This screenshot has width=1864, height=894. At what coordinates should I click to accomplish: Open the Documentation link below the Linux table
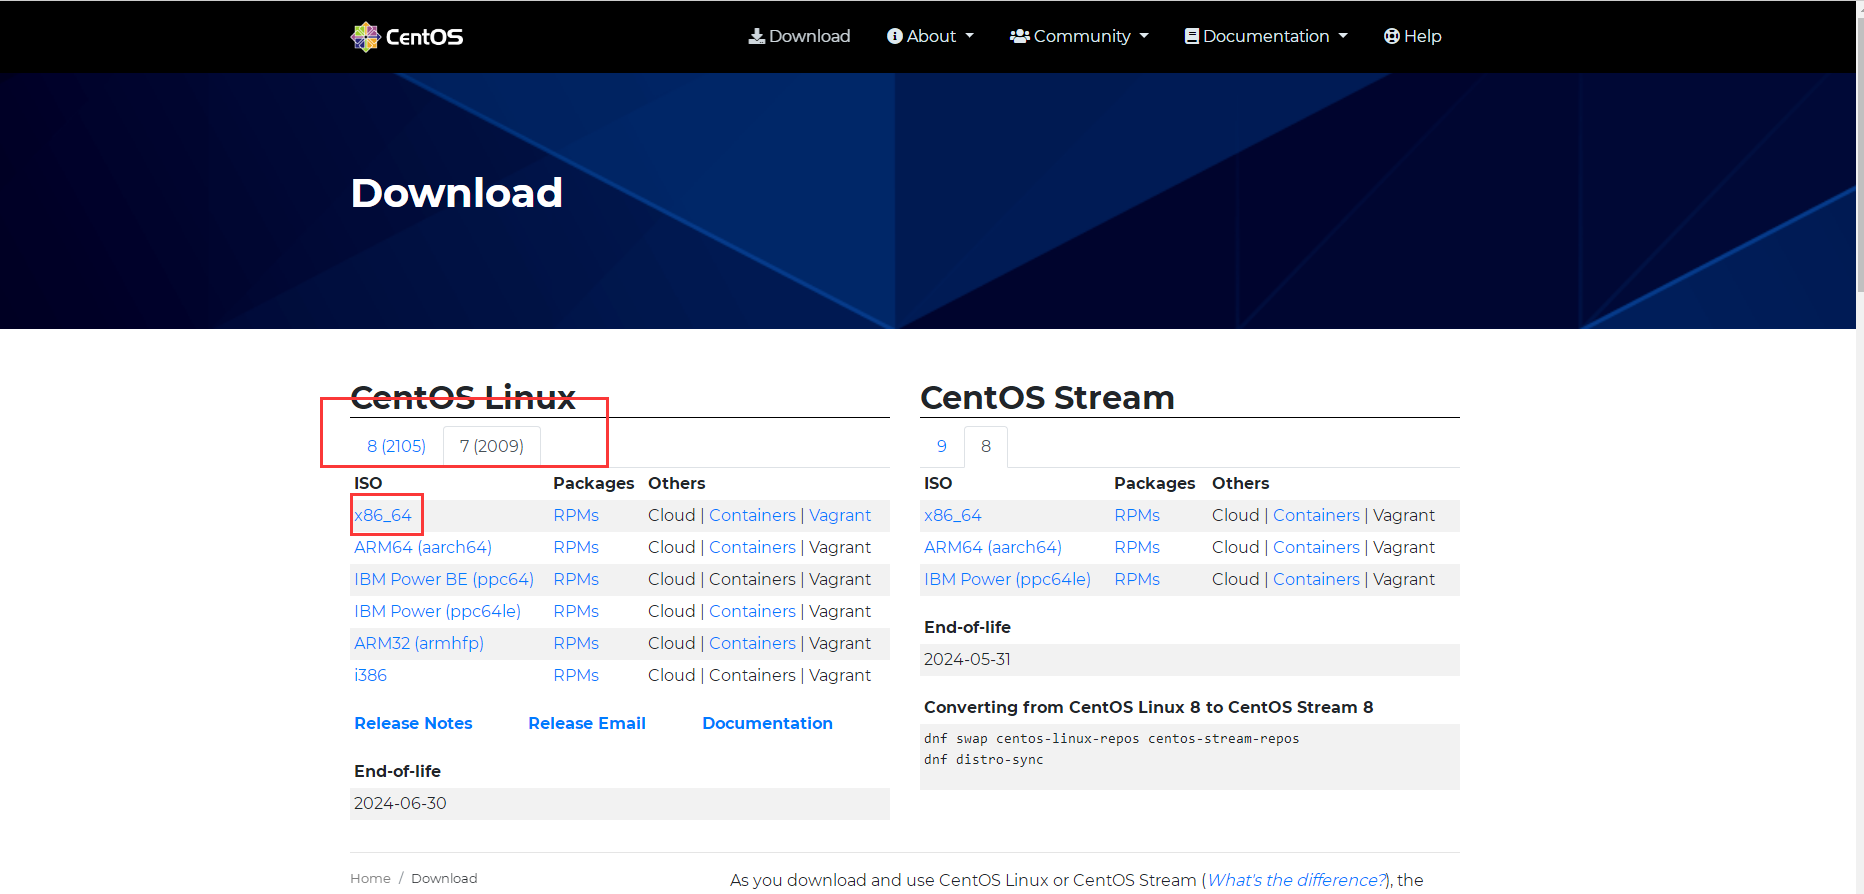point(767,723)
